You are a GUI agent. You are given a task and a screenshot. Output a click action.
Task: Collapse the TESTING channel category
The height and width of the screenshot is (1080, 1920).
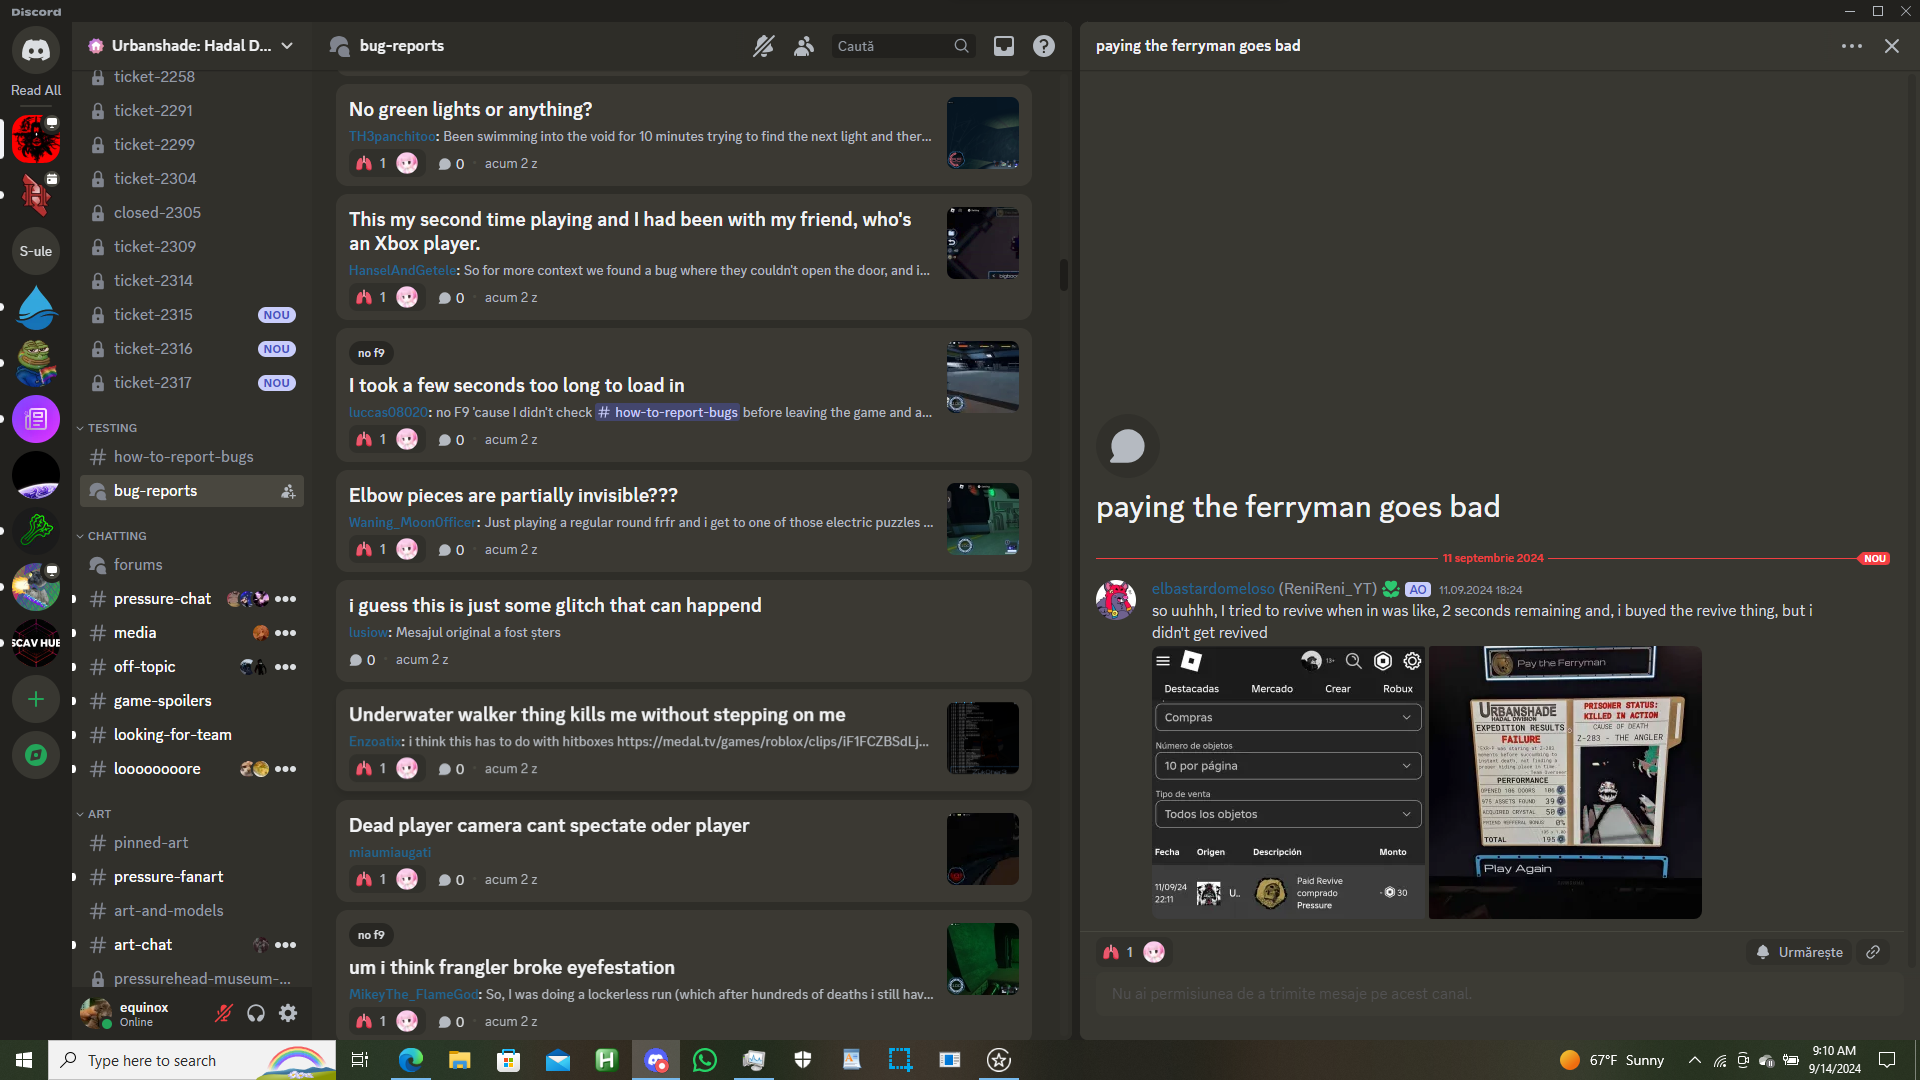tap(111, 428)
